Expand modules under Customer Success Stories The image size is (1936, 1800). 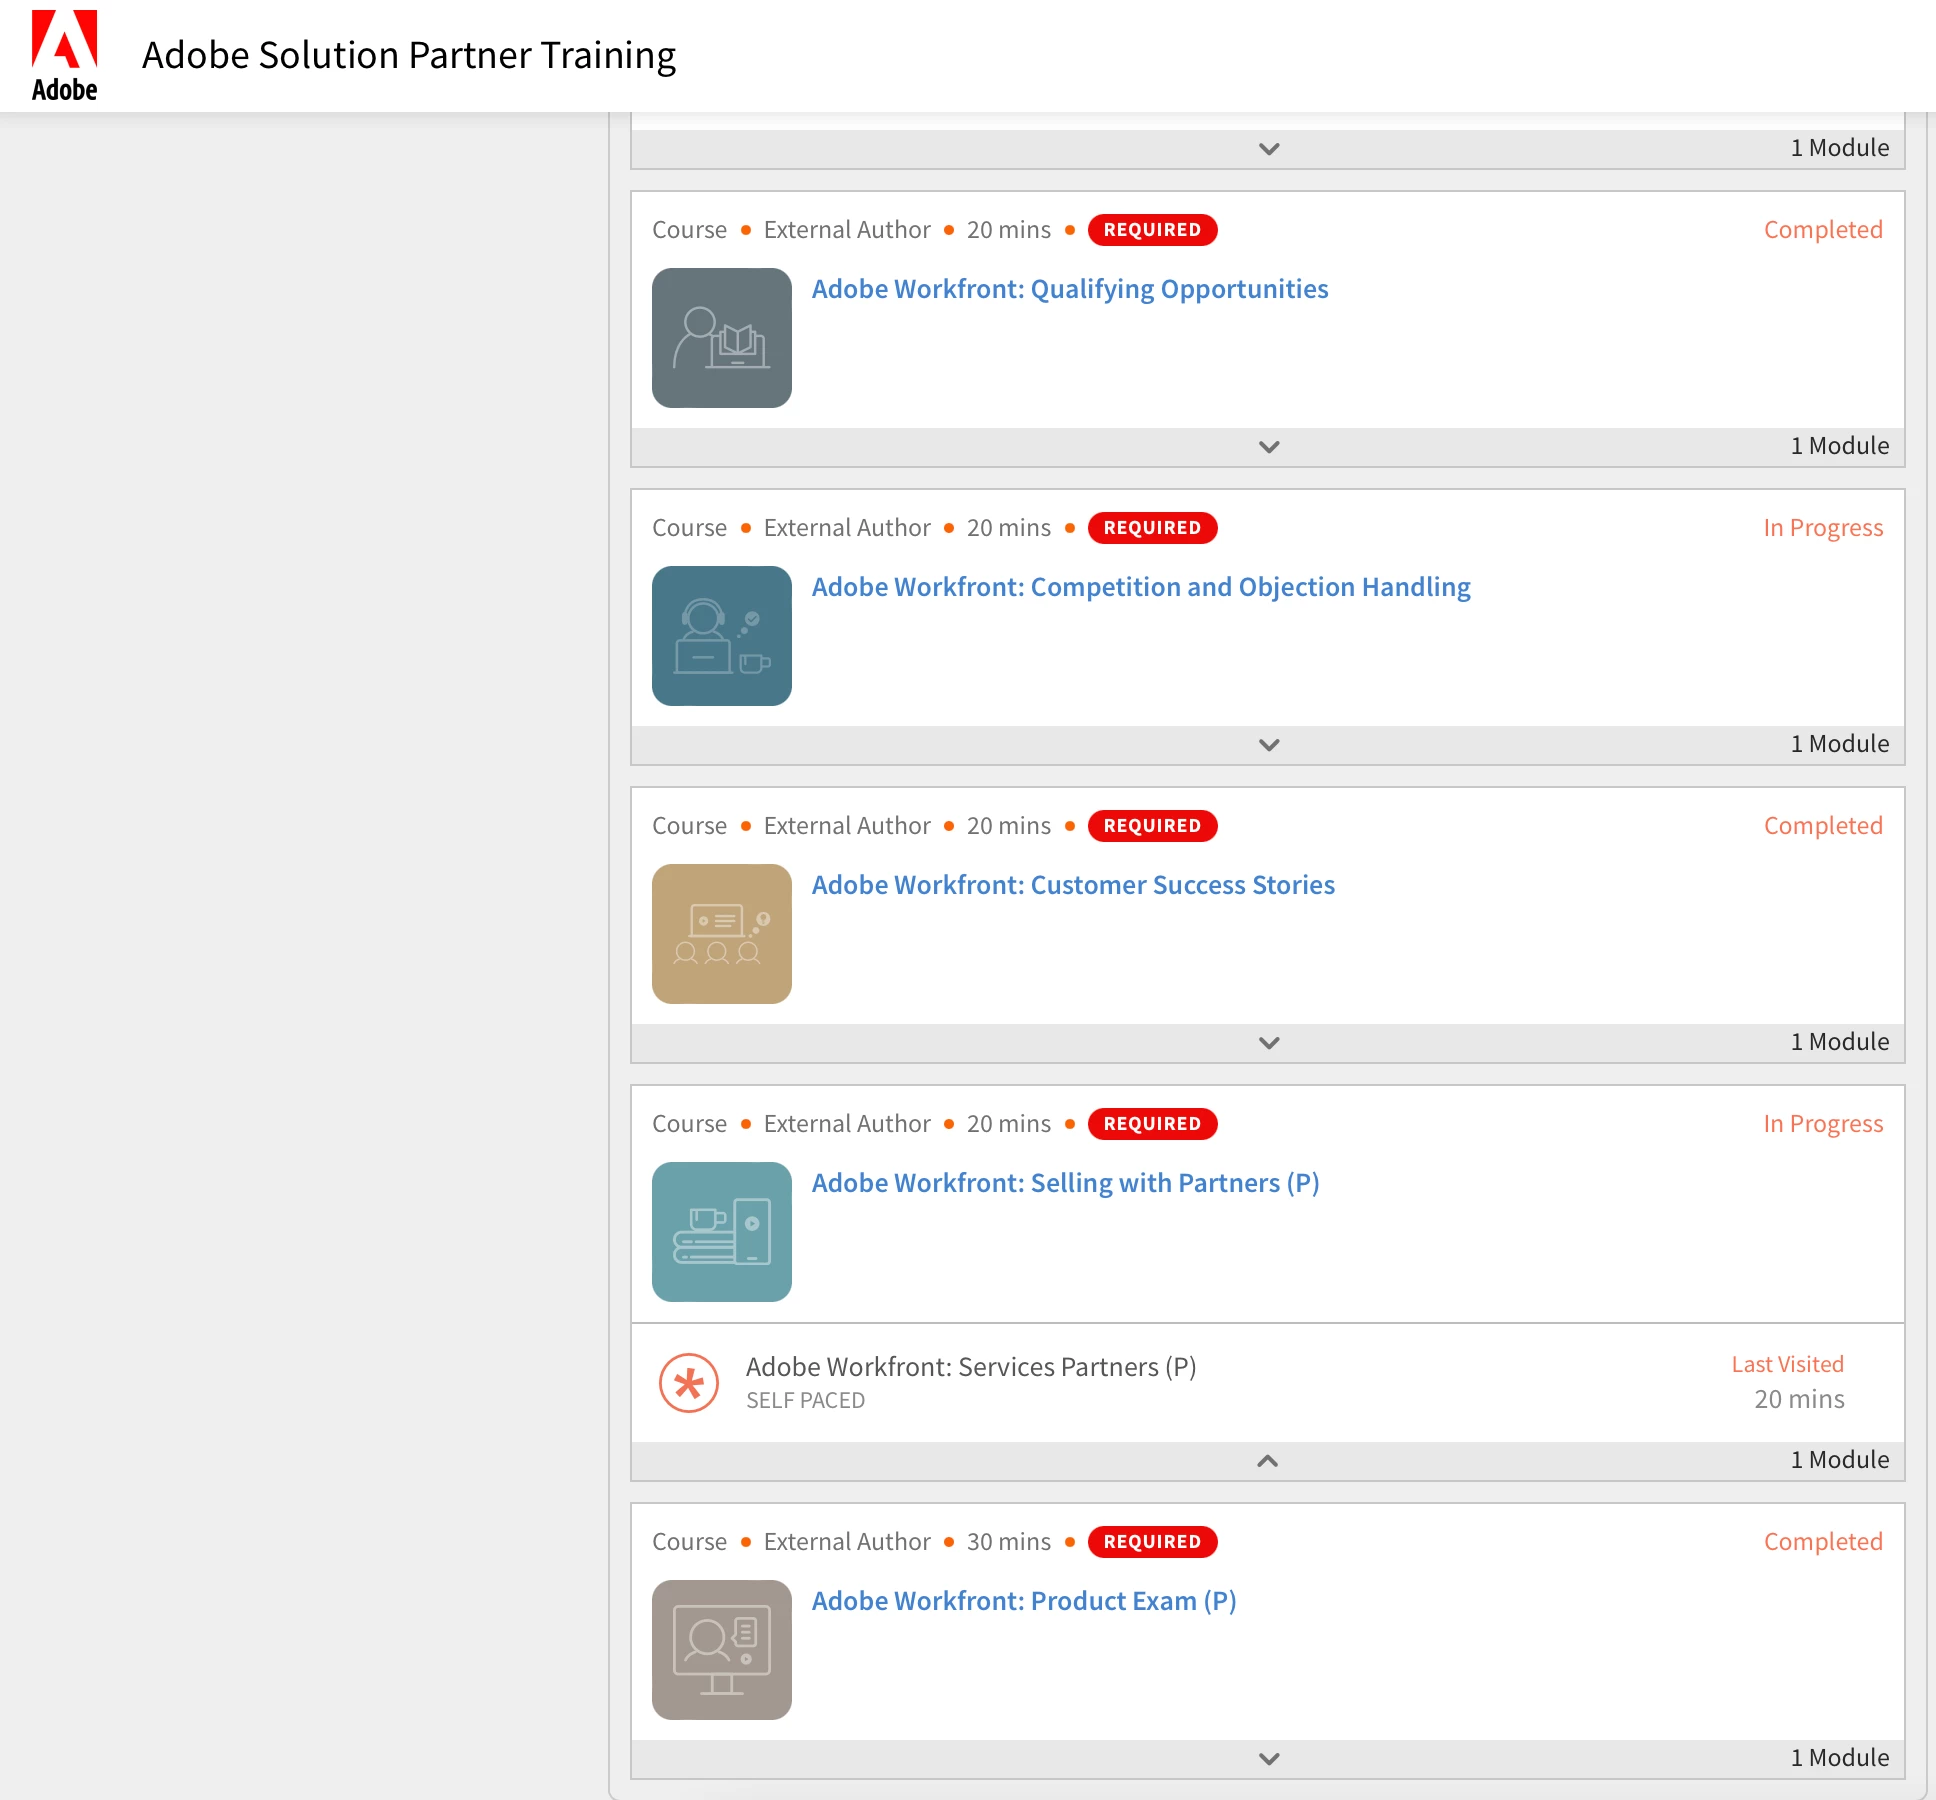[x=1268, y=1043]
